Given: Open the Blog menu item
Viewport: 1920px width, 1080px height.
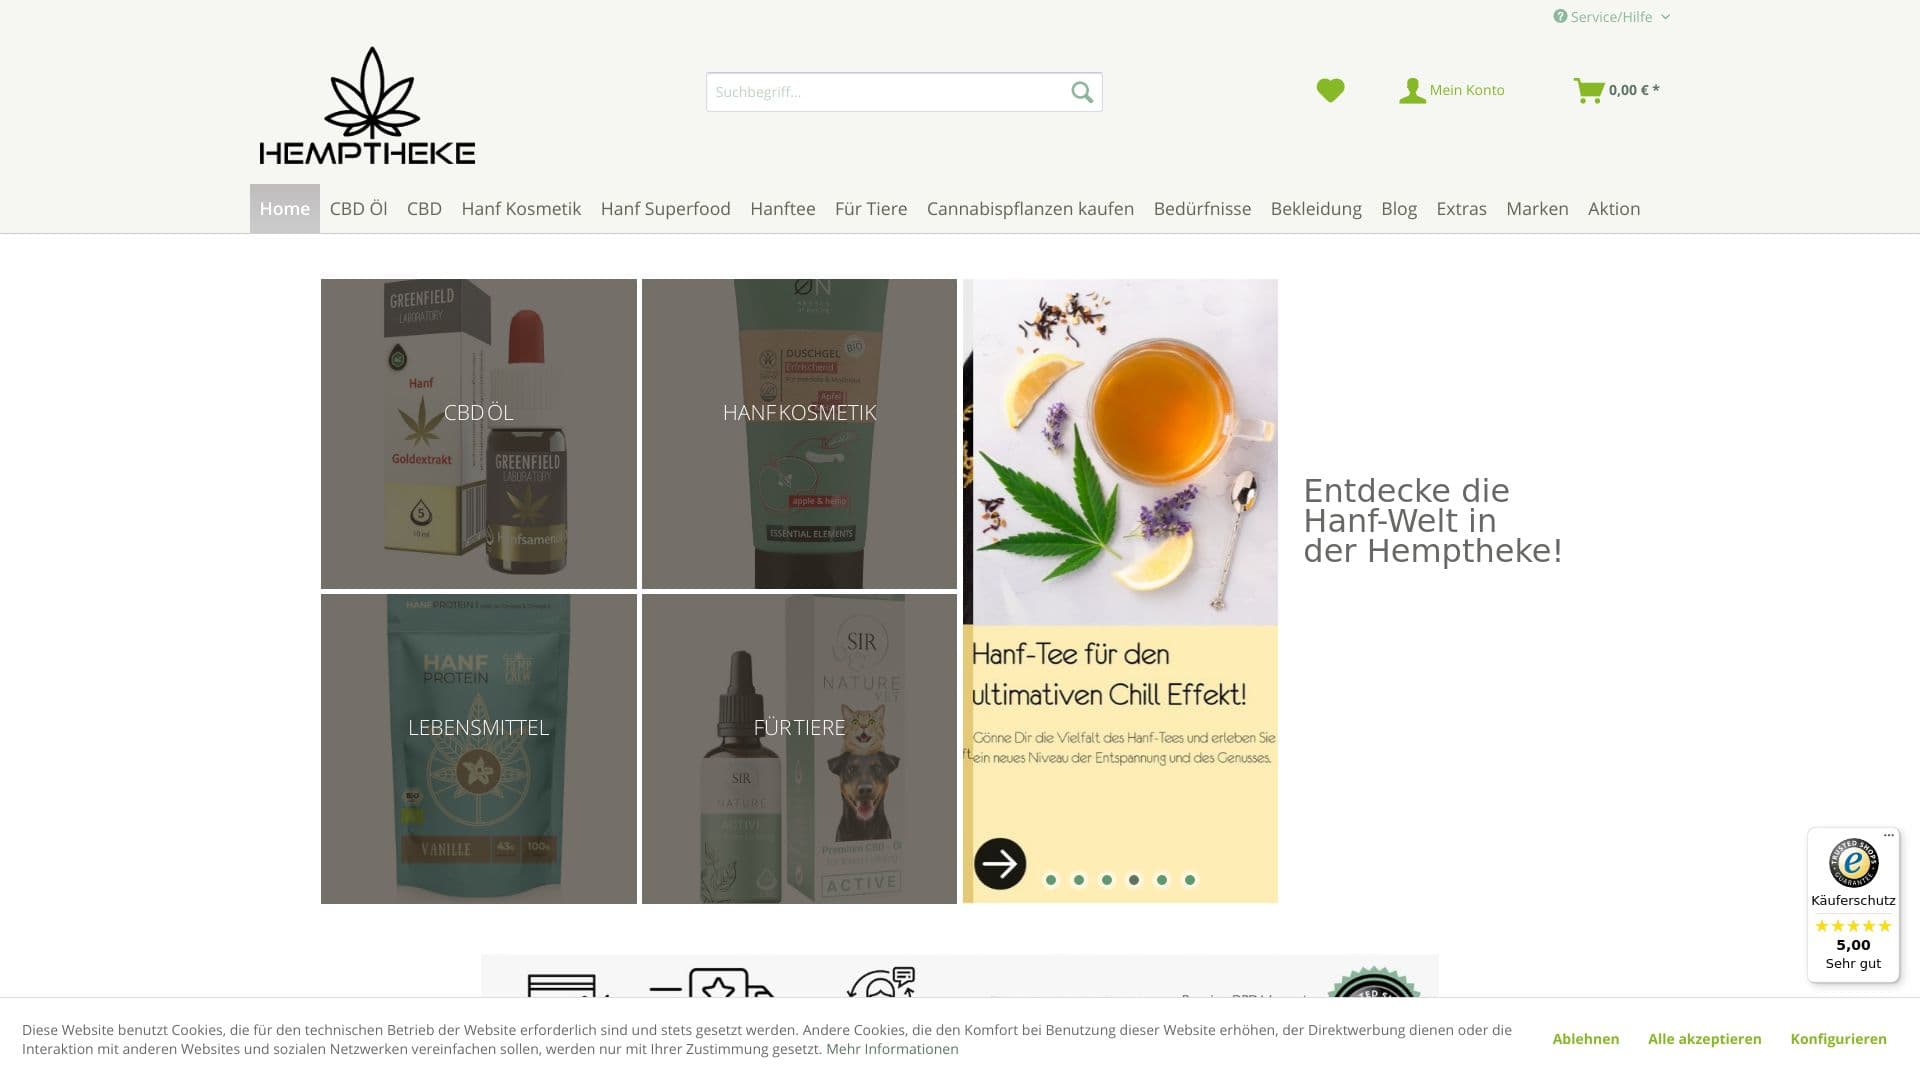Looking at the screenshot, I should (x=1398, y=208).
